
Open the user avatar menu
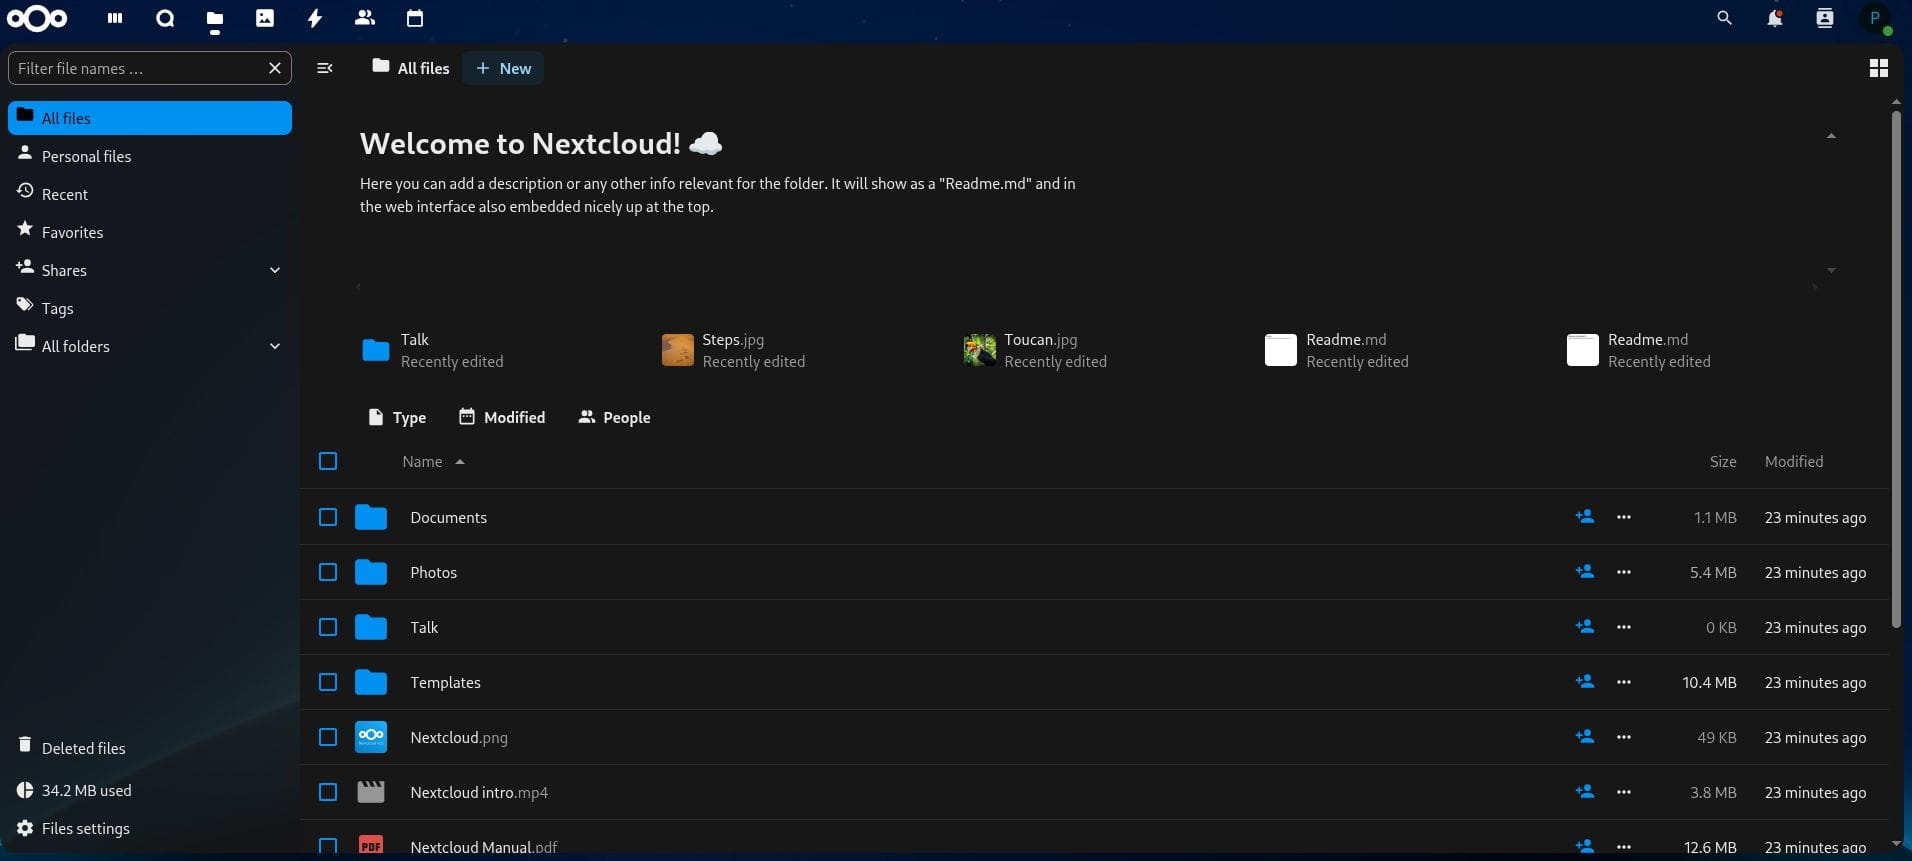click(x=1876, y=19)
